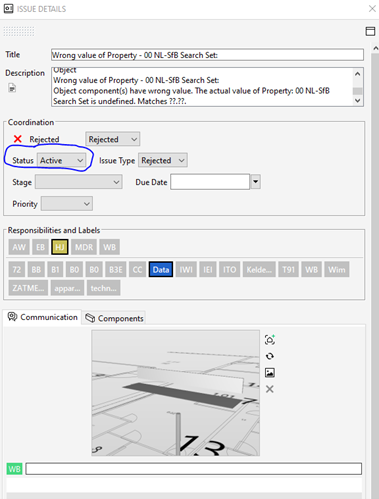
Task: Click the Title input field
Action: 207,55
